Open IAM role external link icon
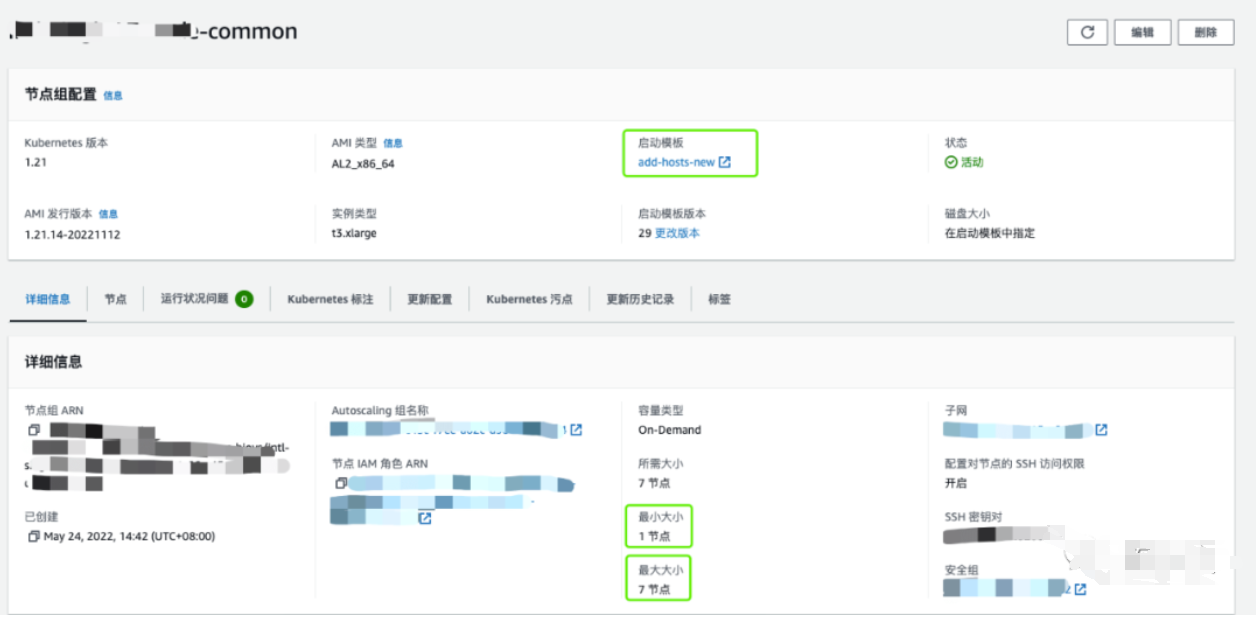This screenshot has height=618, width=1256. click(425, 518)
